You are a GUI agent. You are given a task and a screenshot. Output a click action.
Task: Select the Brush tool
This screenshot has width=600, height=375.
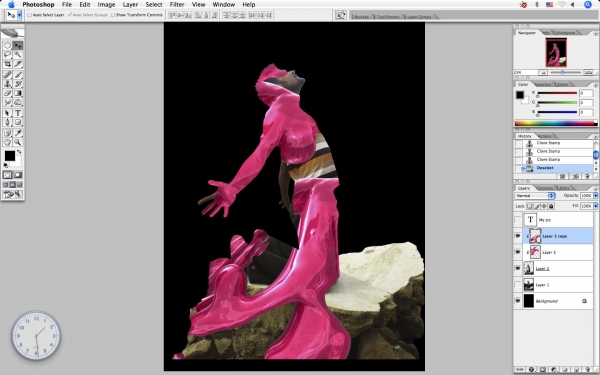tap(18, 75)
